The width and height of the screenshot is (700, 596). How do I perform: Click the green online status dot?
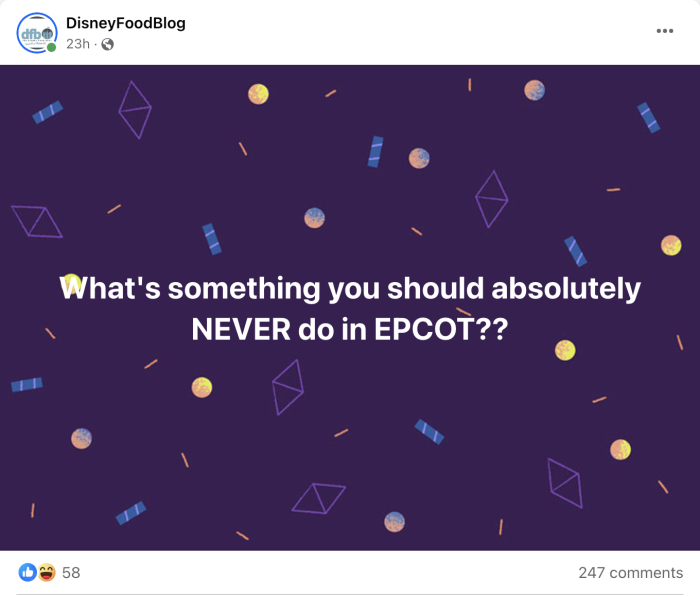[x=52, y=47]
